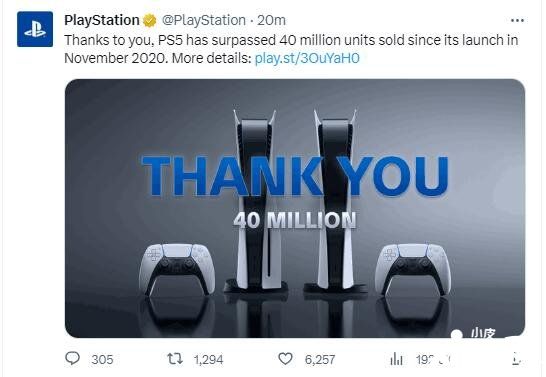Open the view analytics bar chart icon
The height and width of the screenshot is (377, 546).
[396, 359]
